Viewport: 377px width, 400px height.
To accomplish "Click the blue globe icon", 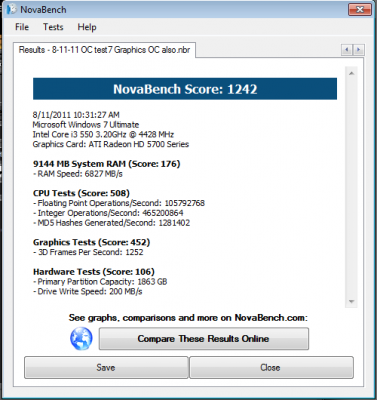I will click(81, 338).
